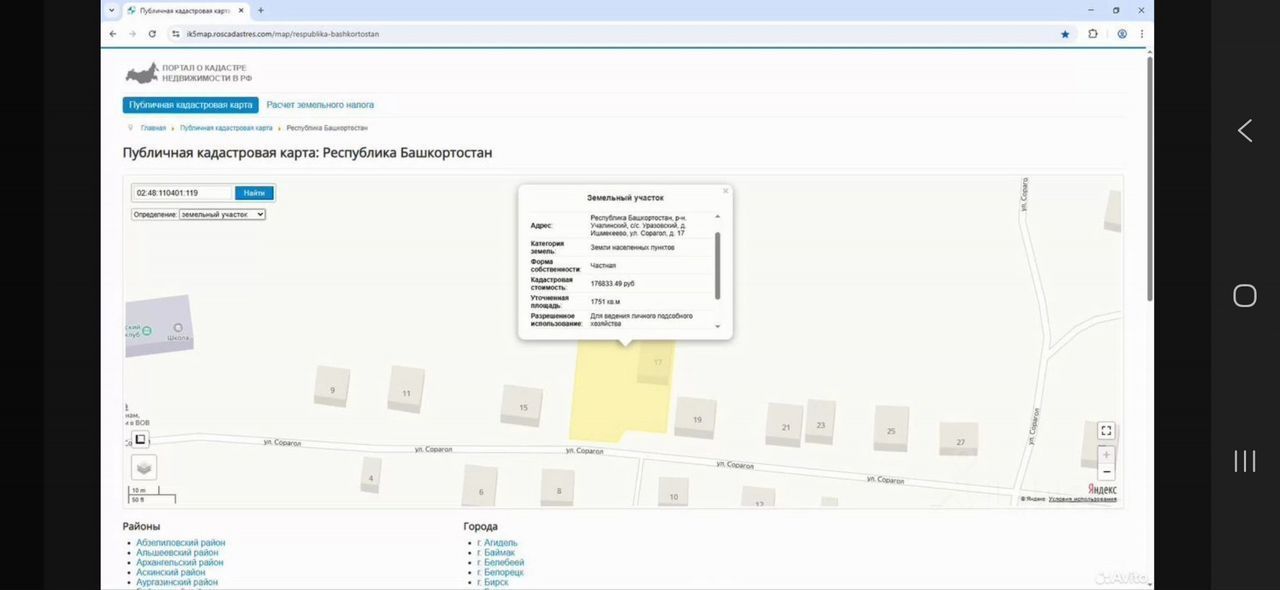Click building 25 on the map
1280x590 pixels.
[891, 429]
